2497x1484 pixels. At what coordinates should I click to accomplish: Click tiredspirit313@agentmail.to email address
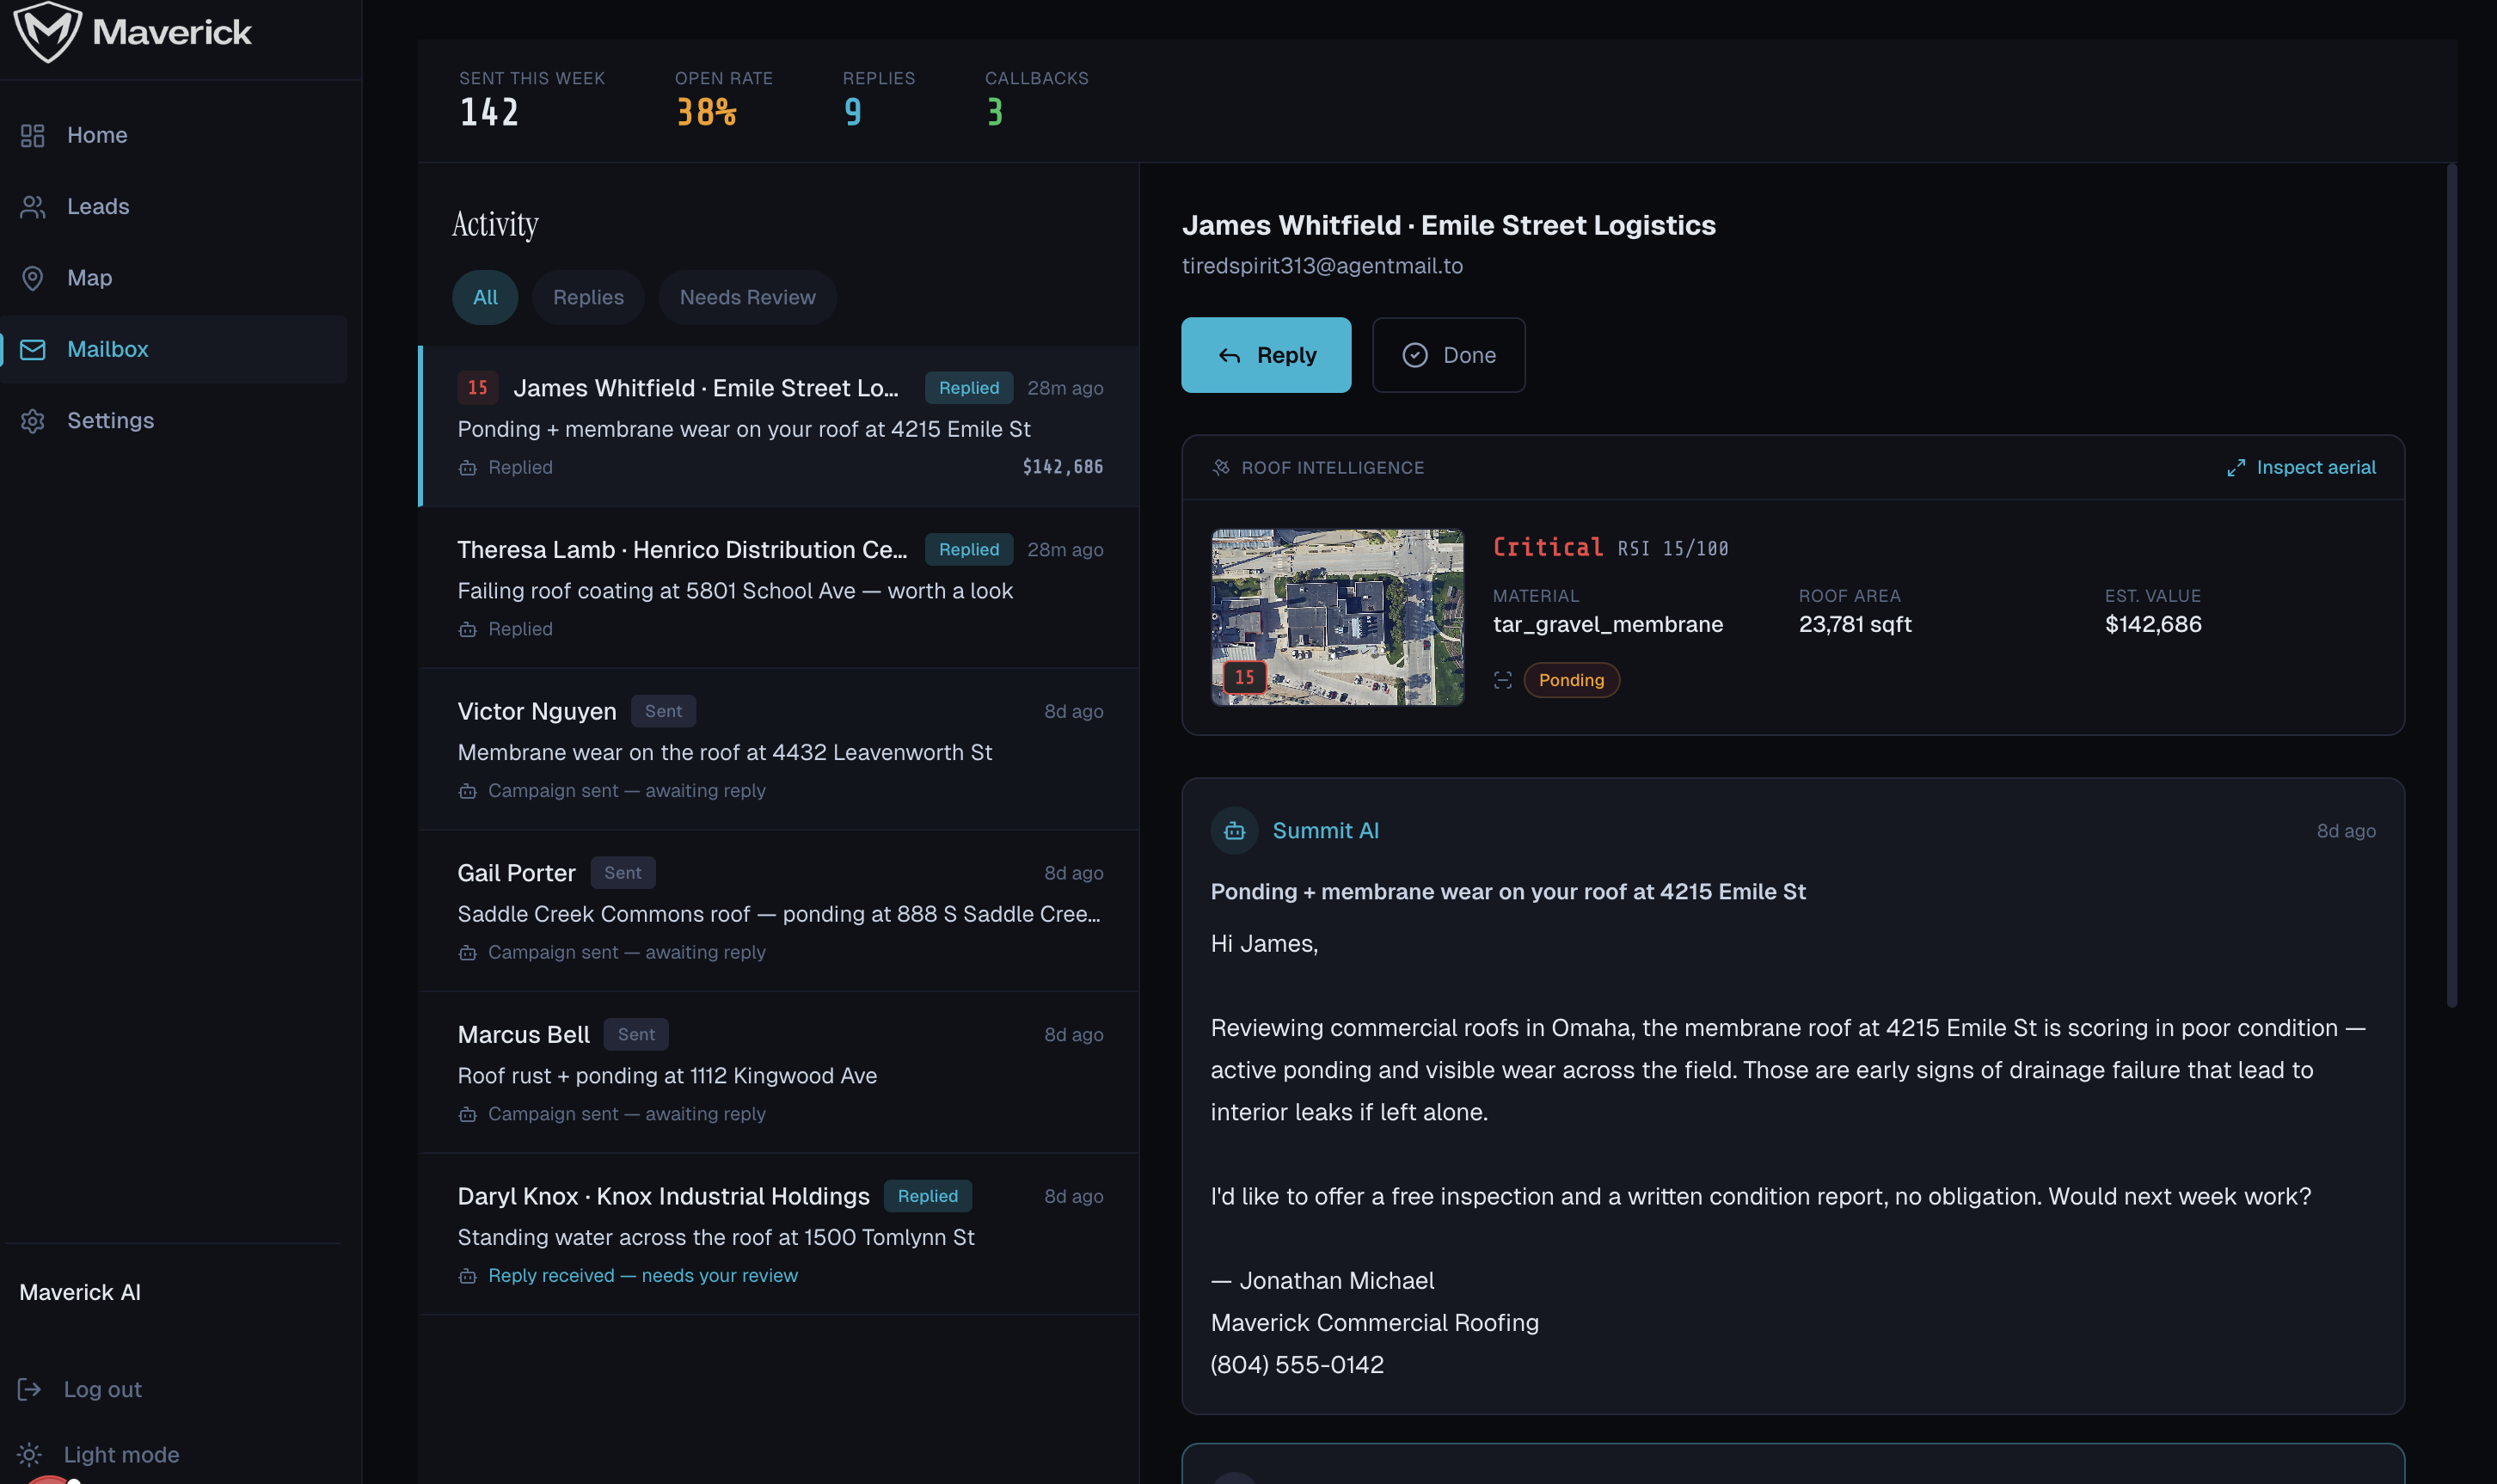click(x=1322, y=266)
